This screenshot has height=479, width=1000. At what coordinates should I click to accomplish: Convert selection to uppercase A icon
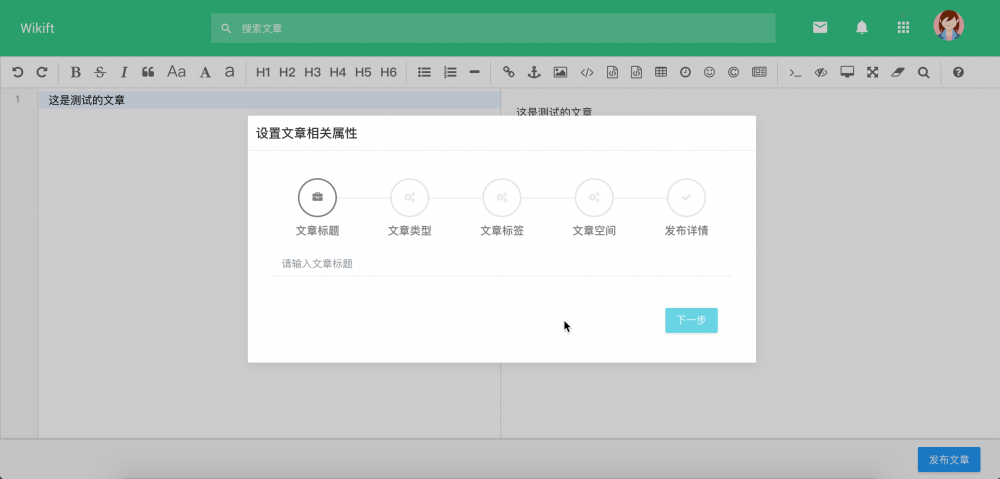click(x=205, y=72)
